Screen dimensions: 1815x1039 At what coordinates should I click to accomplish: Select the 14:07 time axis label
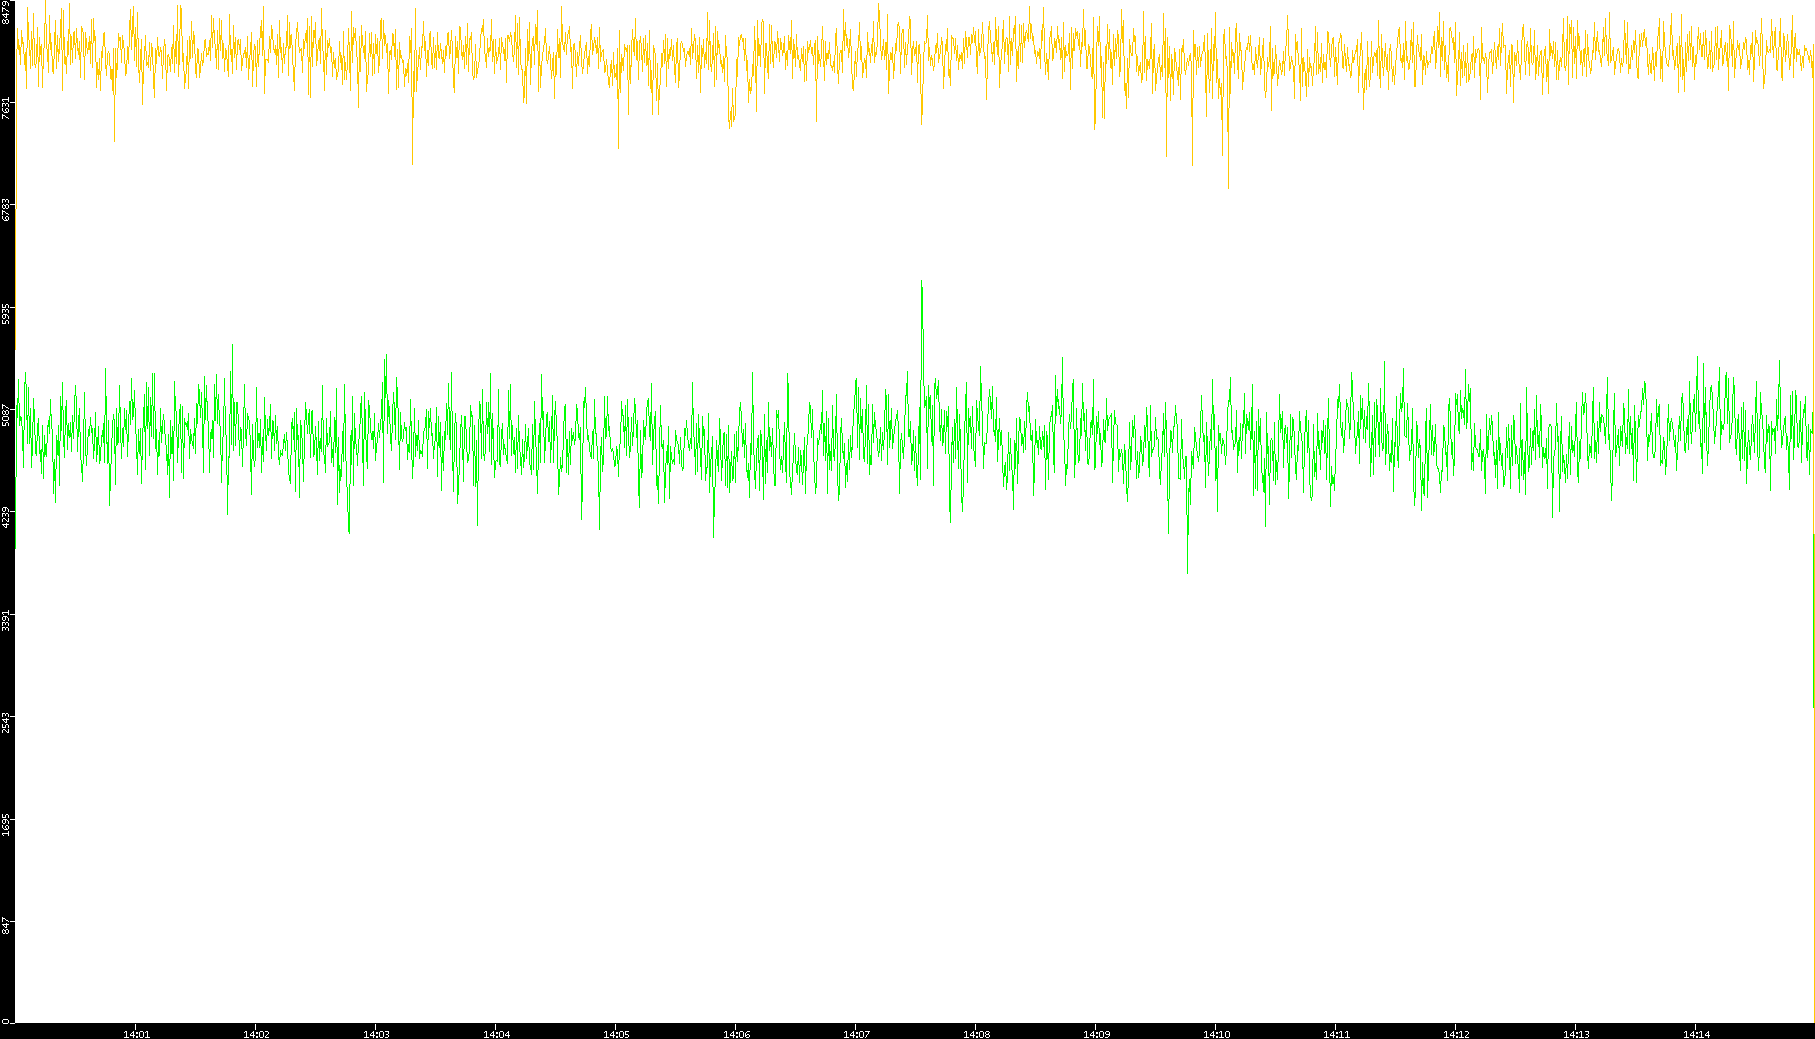(x=856, y=1034)
